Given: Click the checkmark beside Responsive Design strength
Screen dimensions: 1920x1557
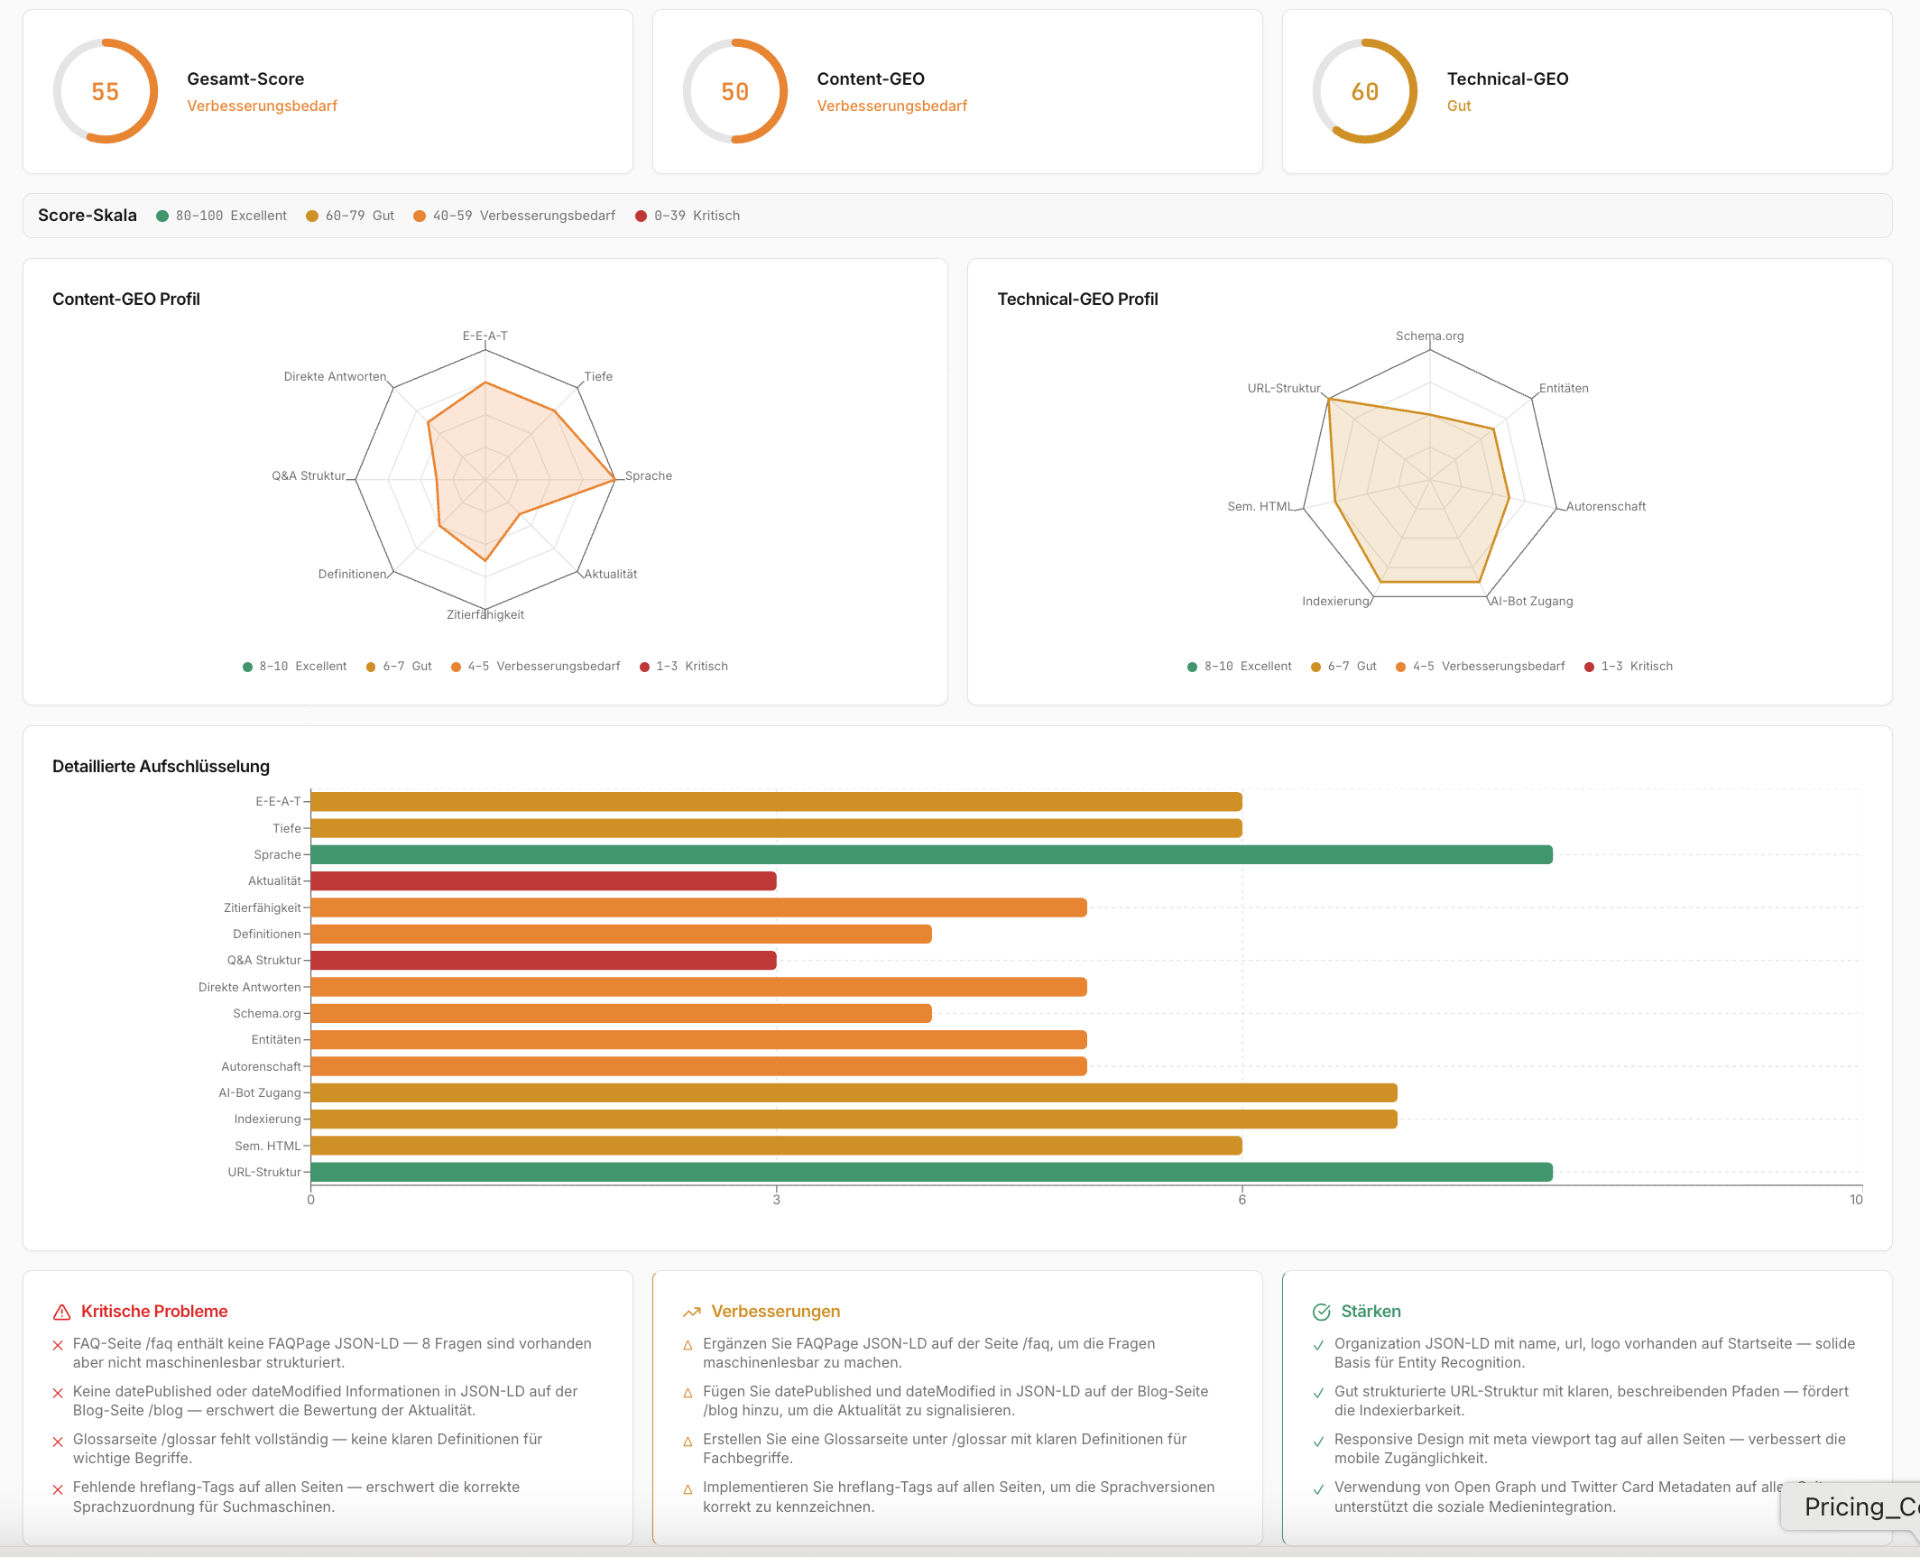Looking at the screenshot, I should pyautogui.click(x=1319, y=1442).
